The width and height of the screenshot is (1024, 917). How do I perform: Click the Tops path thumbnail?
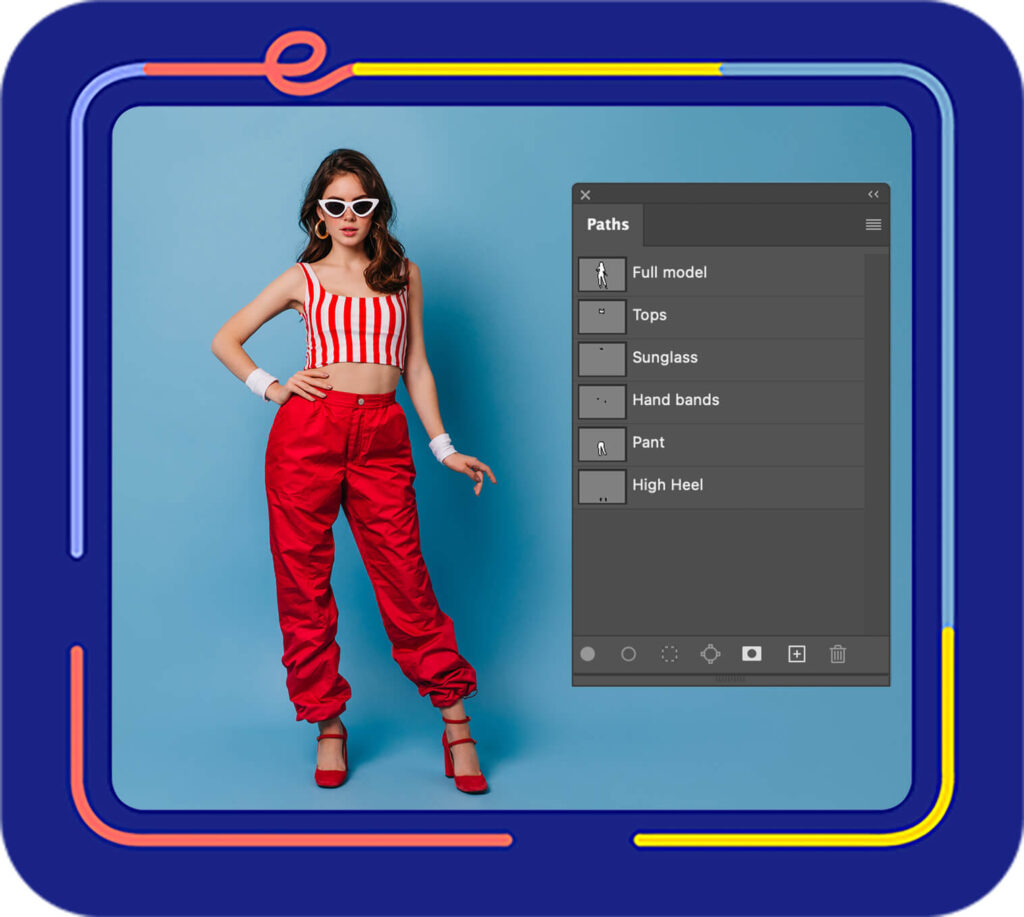[601, 316]
